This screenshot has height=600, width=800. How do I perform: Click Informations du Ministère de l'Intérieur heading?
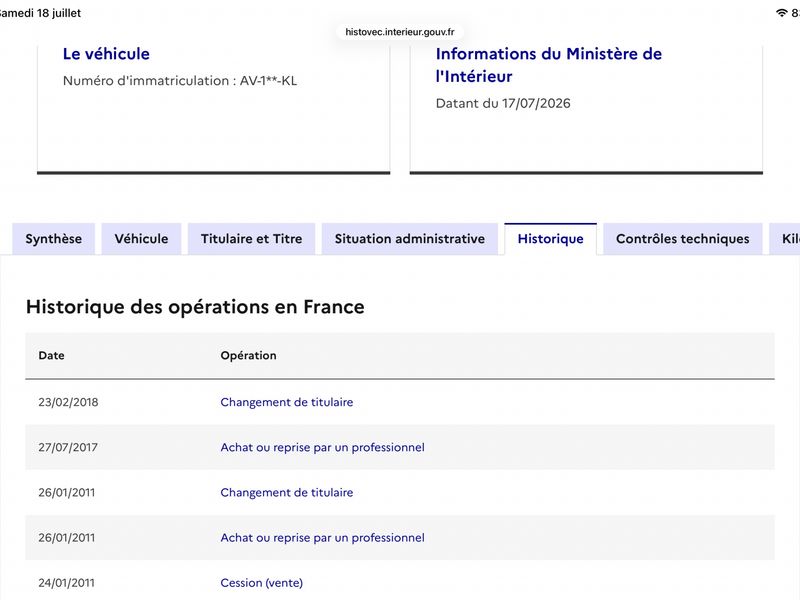548,65
